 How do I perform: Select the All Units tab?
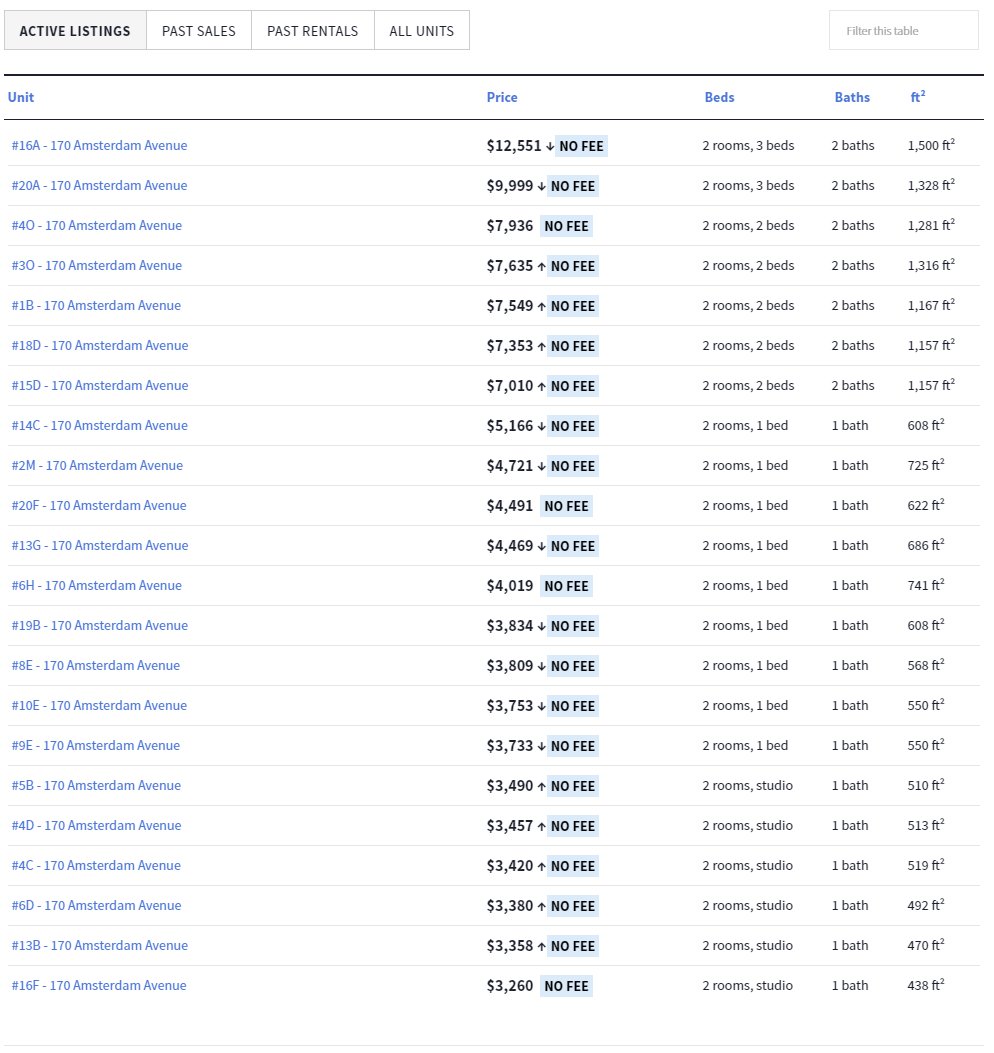coord(421,31)
